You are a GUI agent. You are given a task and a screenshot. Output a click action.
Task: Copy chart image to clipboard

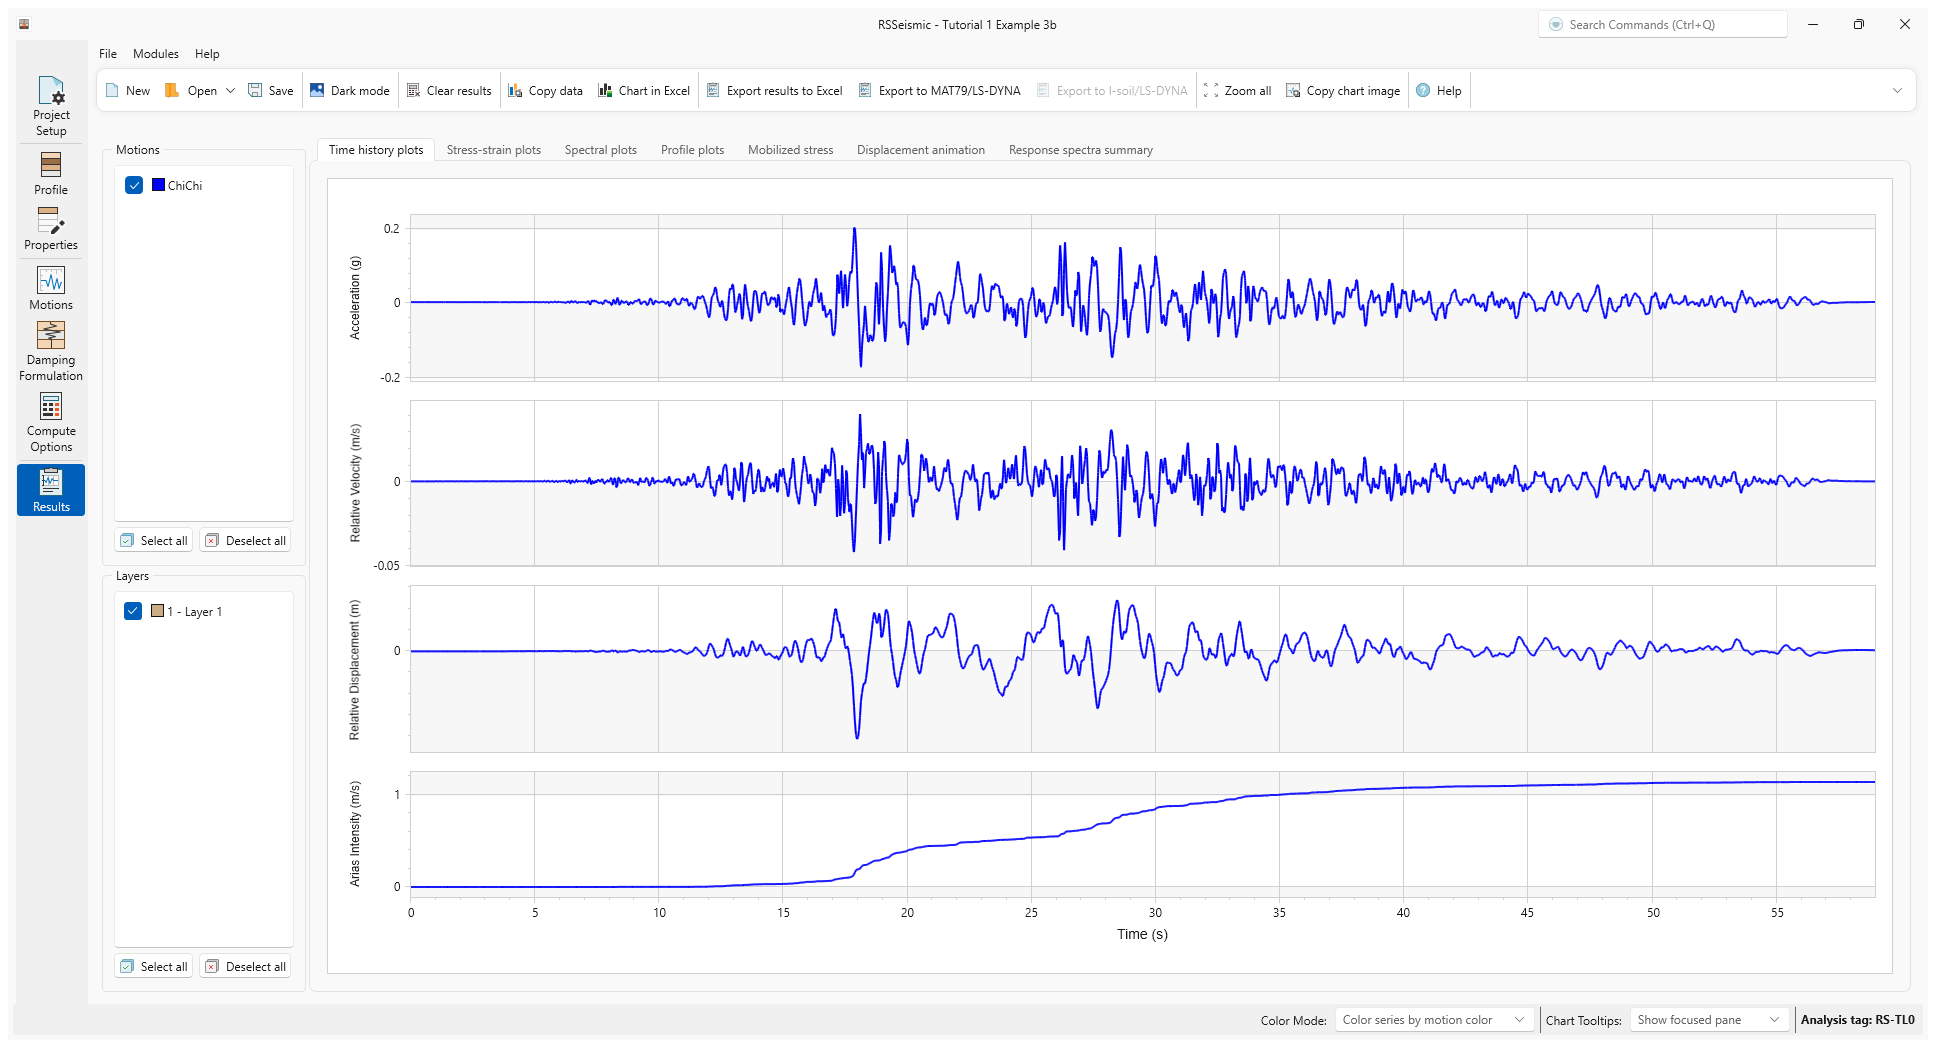1343,91
